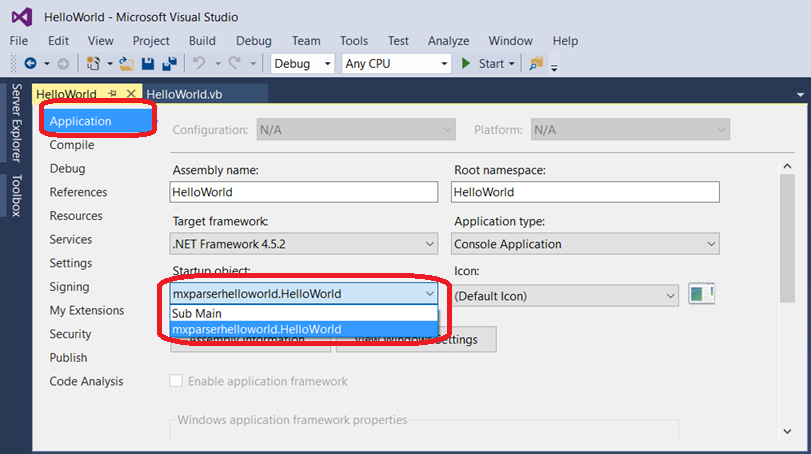Screen dimensions: 811x454
Task: Open the Debug solution configuration dropdown
Action: pyautogui.click(x=302, y=64)
